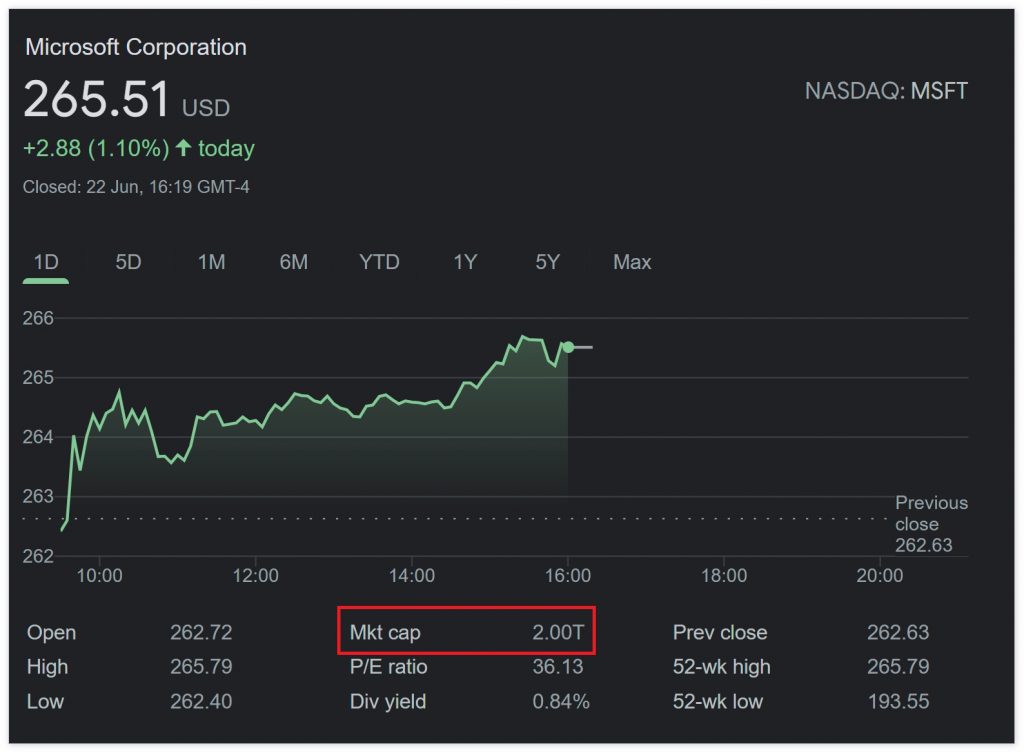Click the 265.51 stock price

point(96,101)
